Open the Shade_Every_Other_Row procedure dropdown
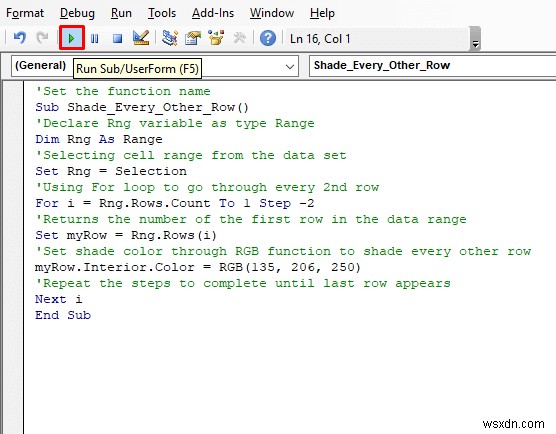Screen dimensions: 556x434 (433, 66)
